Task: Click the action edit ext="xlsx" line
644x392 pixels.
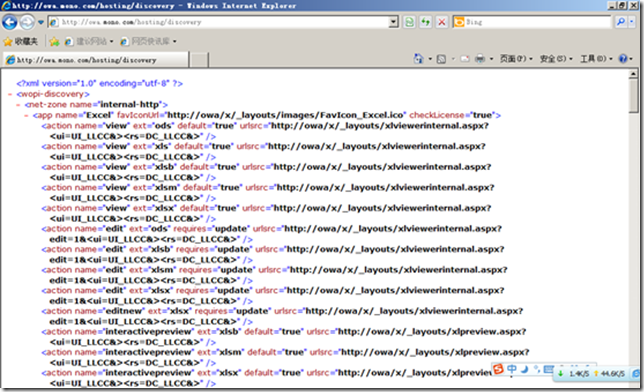Action: 273,295
